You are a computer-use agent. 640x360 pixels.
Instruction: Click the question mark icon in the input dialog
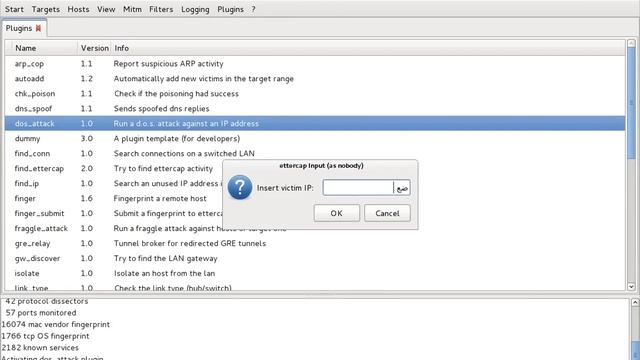(240, 187)
